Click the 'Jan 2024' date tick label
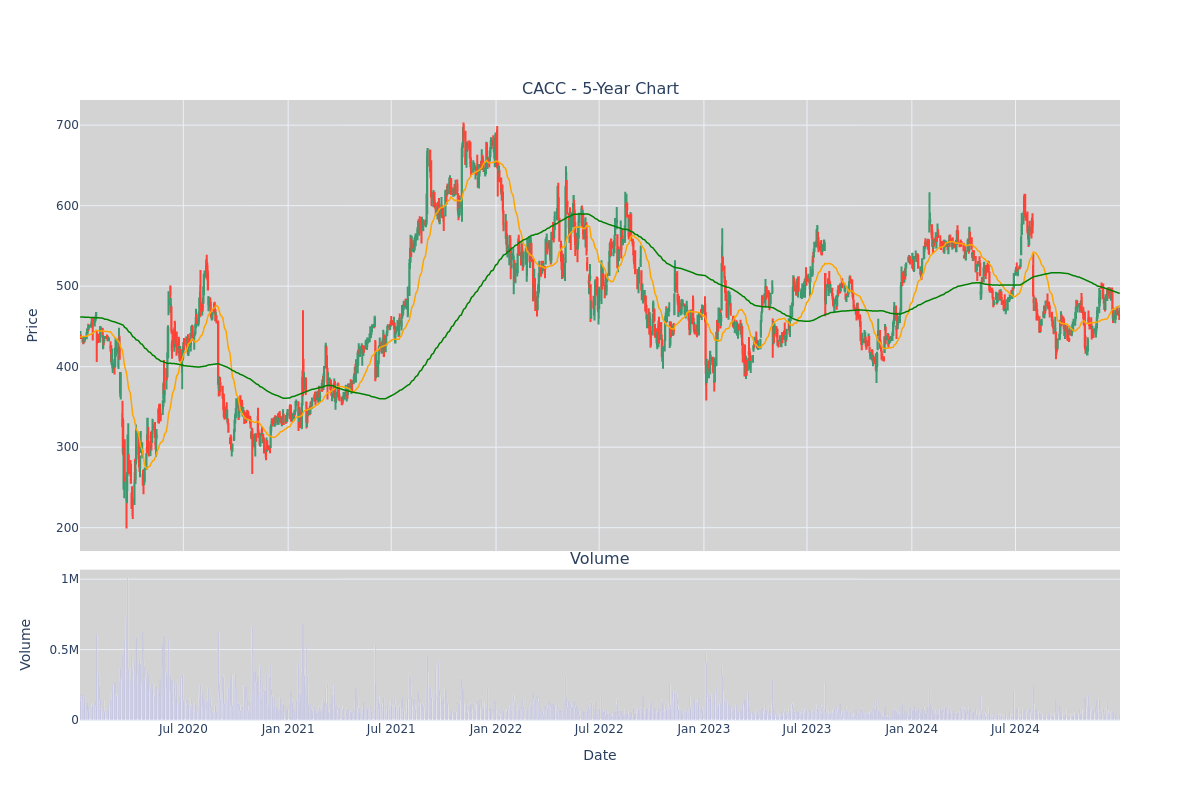Screen dimensions: 1200x800 pyautogui.click(x=912, y=729)
